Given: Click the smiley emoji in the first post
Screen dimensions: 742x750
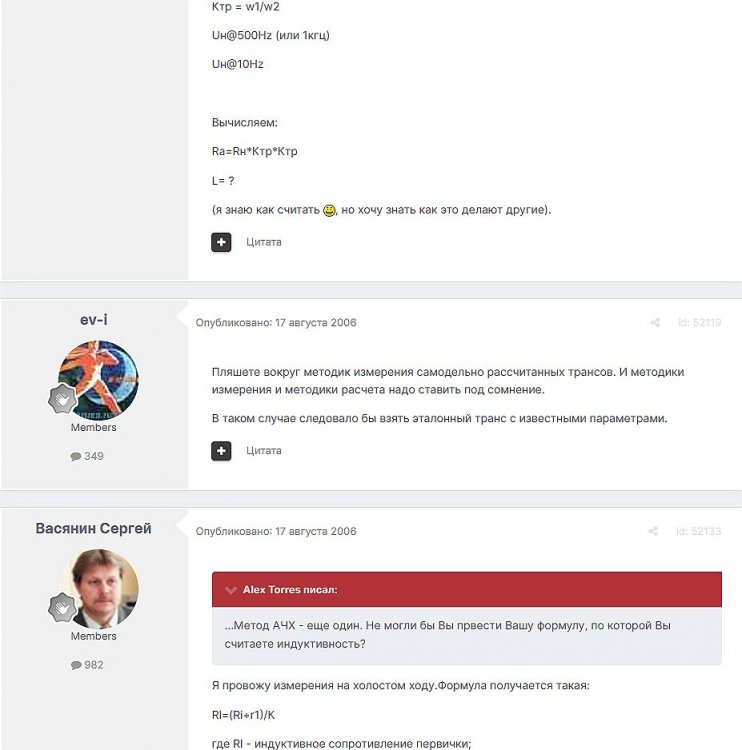Looking at the screenshot, I should (329, 210).
